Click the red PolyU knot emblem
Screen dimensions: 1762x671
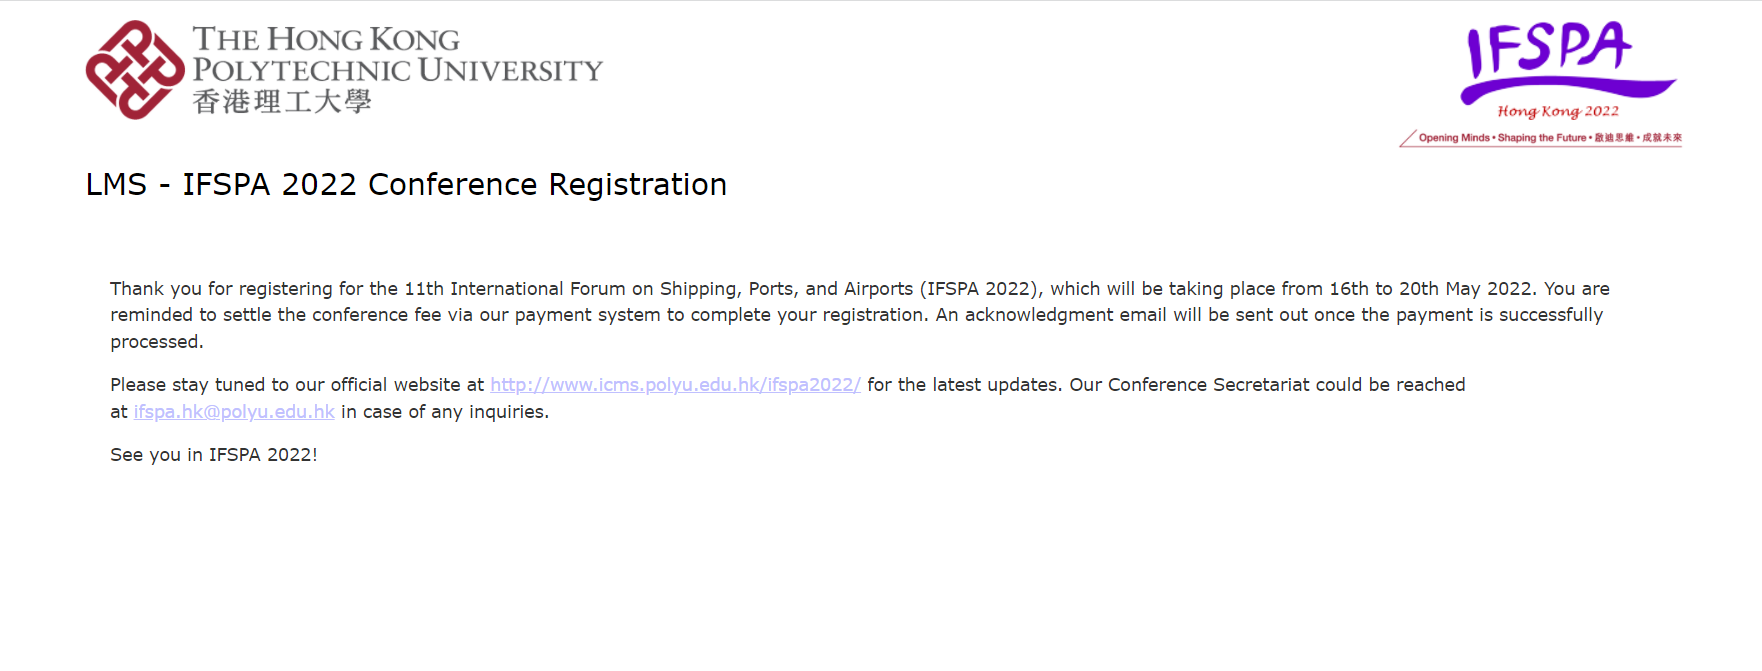tap(135, 70)
